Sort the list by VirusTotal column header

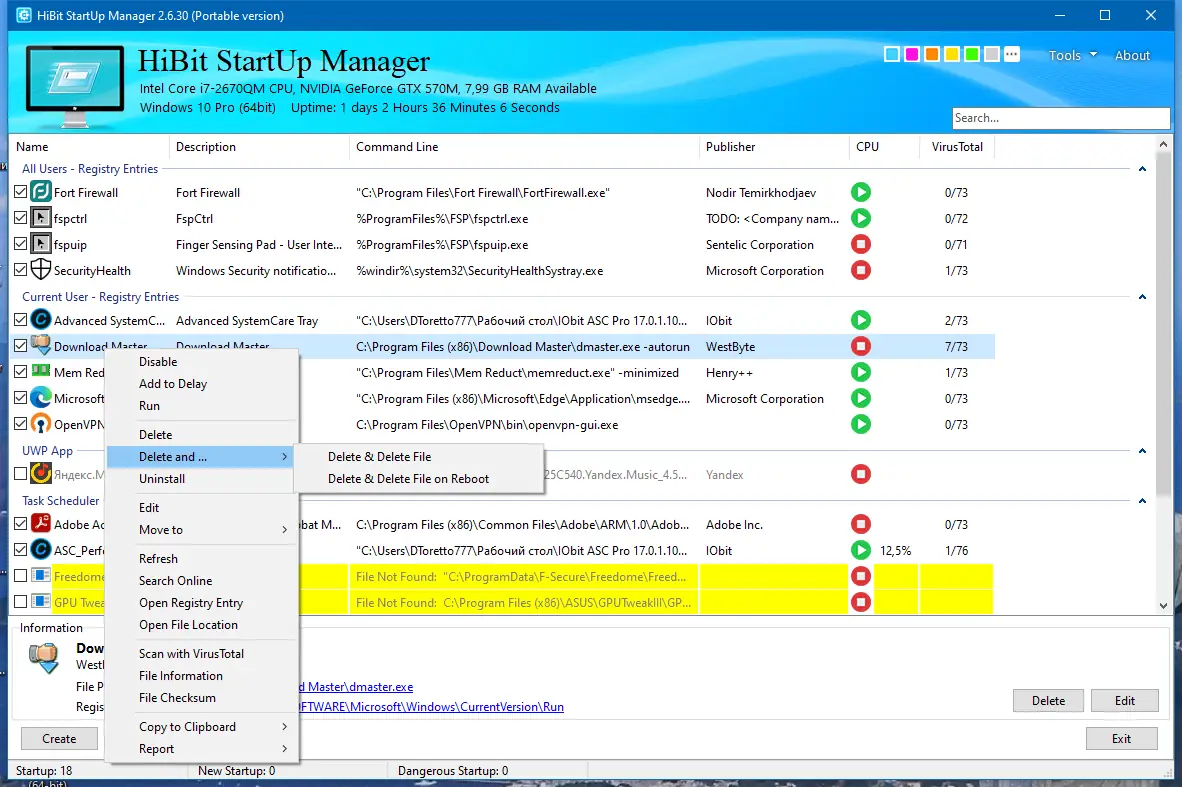(957, 147)
